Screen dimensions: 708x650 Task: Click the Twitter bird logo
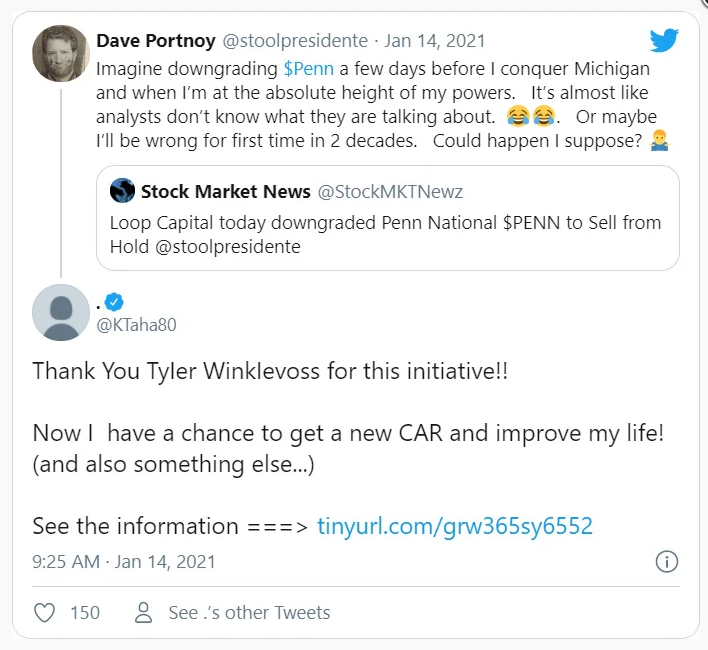coord(664,41)
